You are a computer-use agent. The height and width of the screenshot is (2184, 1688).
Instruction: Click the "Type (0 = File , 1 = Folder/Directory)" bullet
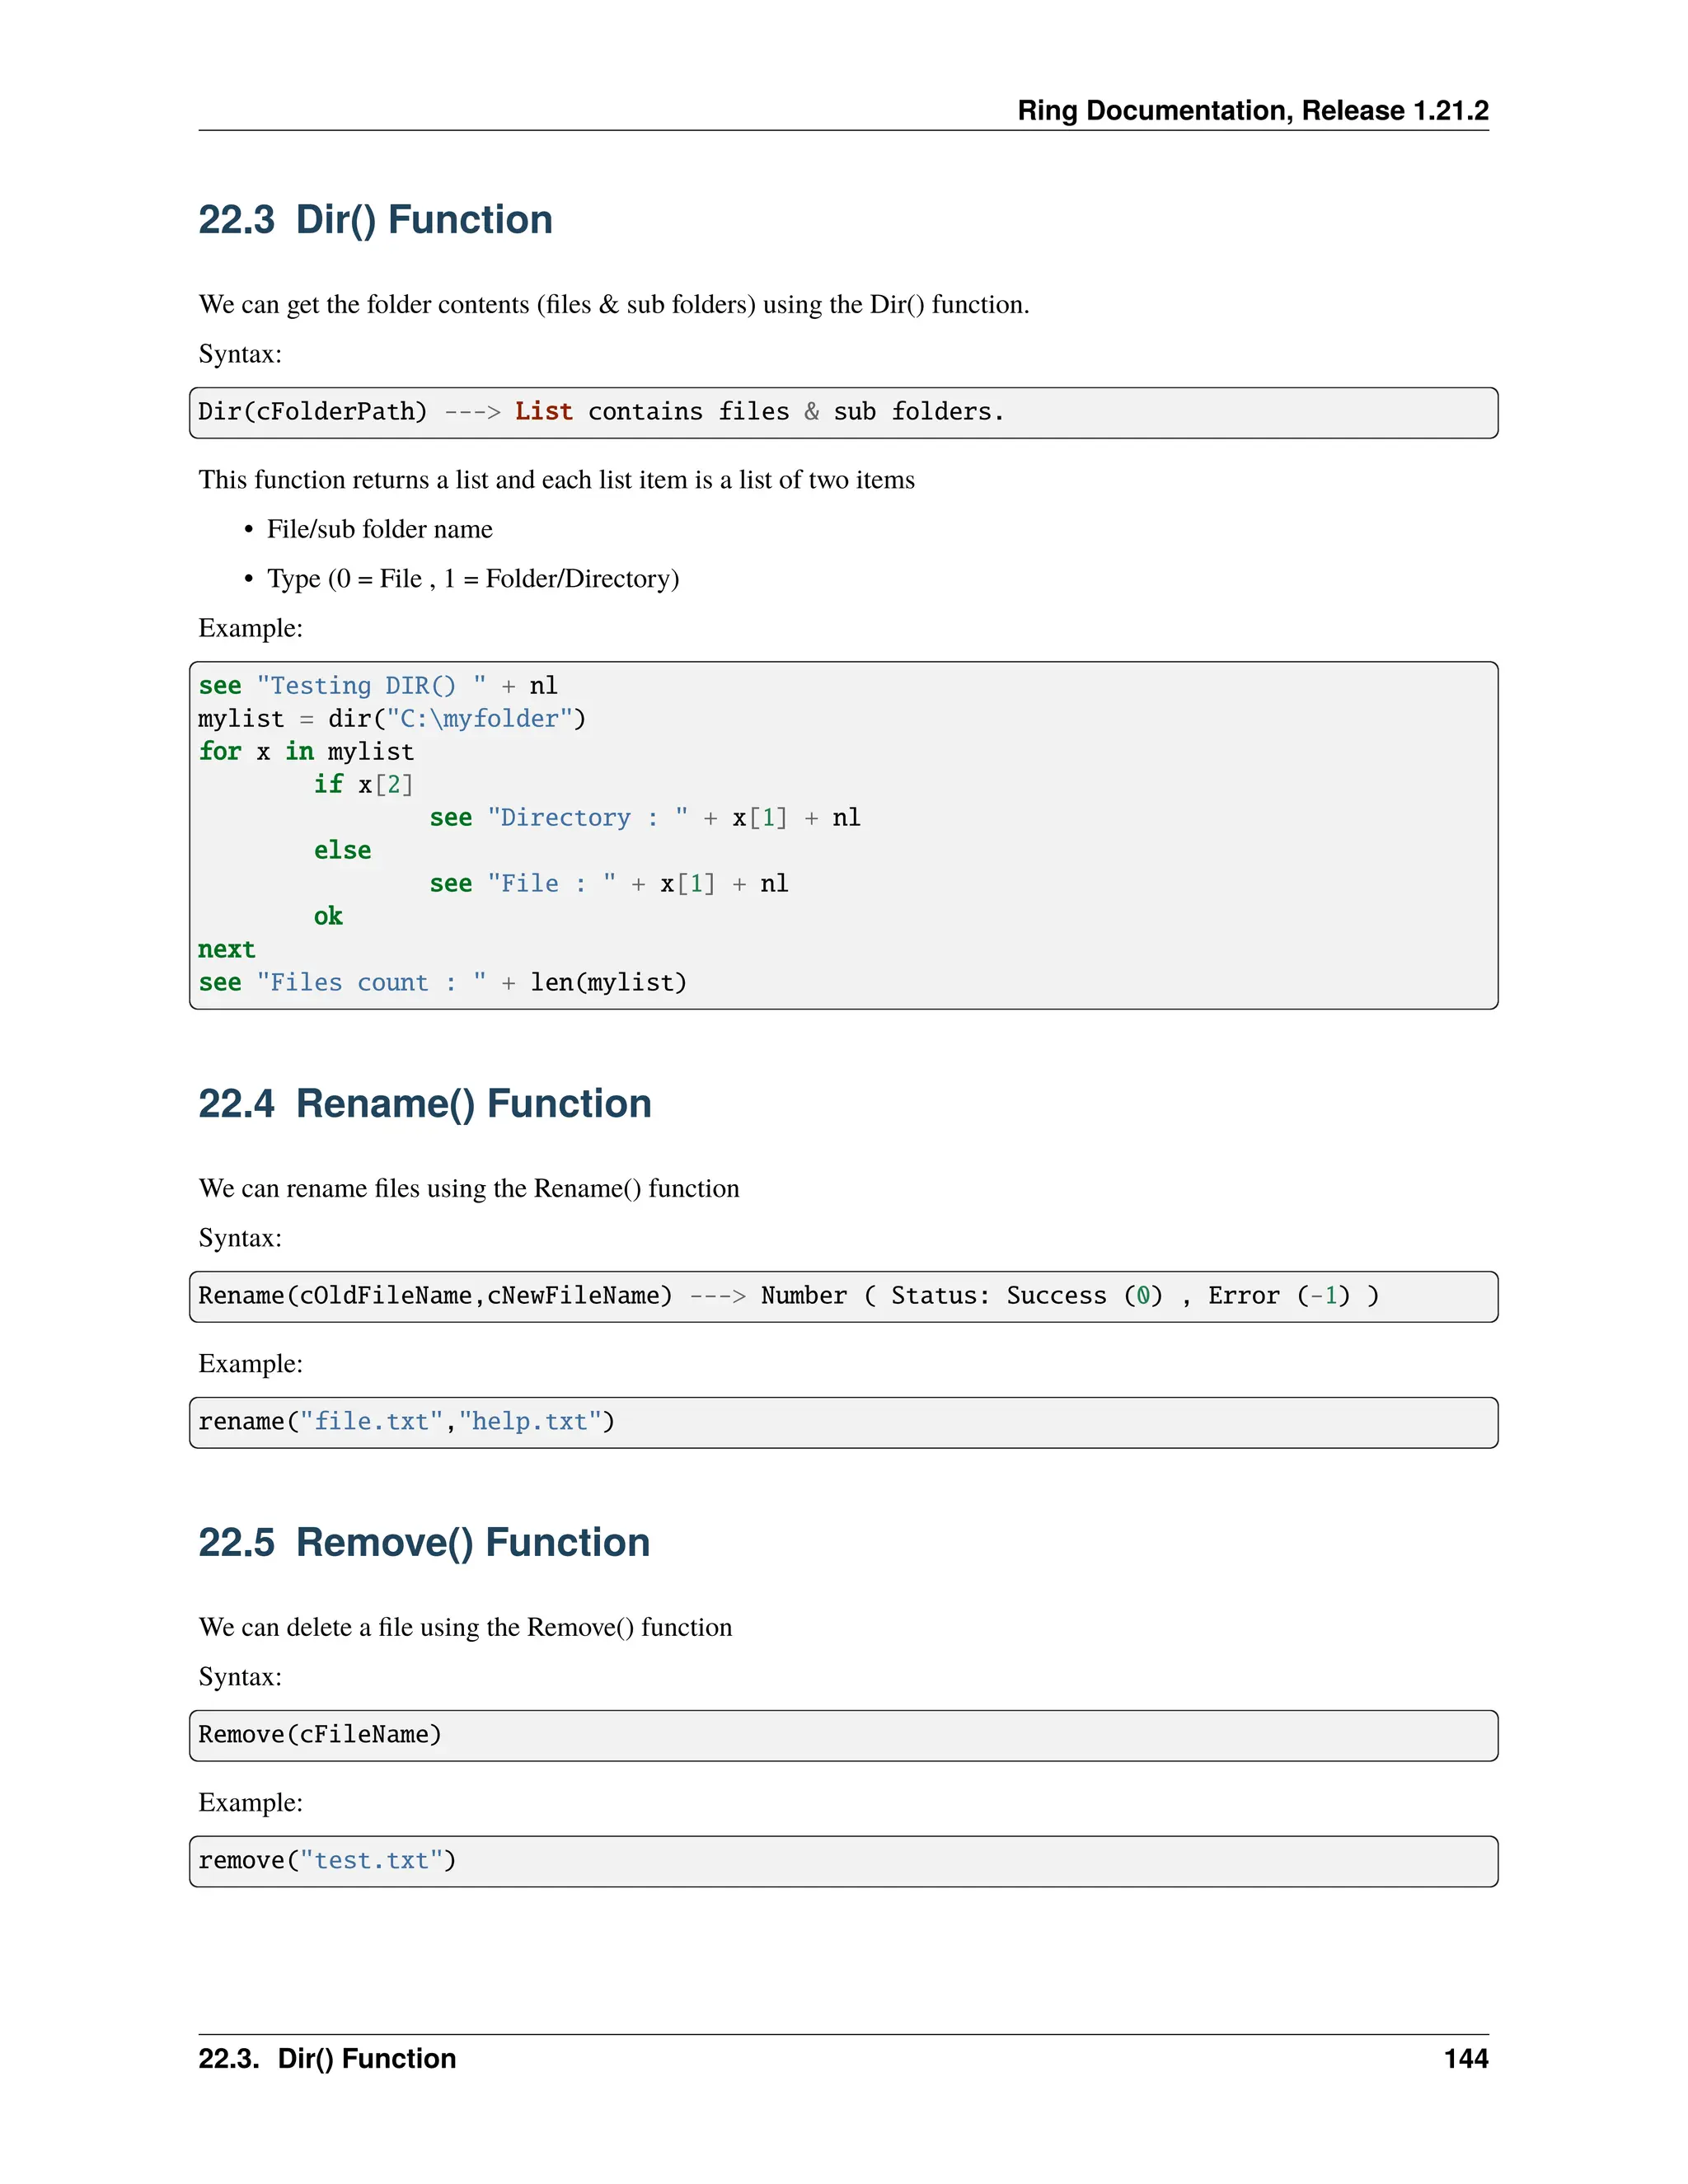472,579
